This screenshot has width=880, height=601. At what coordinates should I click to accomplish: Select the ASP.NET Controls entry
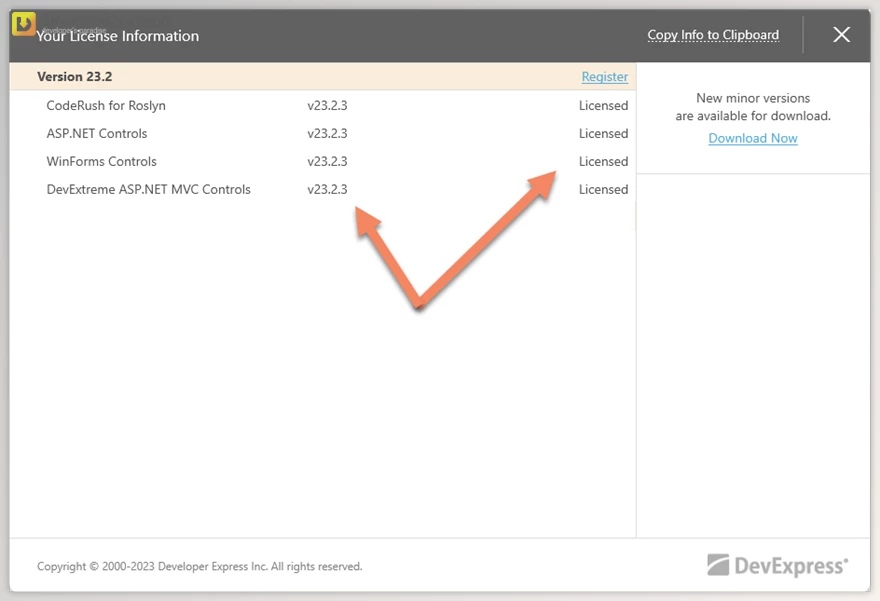97,134
